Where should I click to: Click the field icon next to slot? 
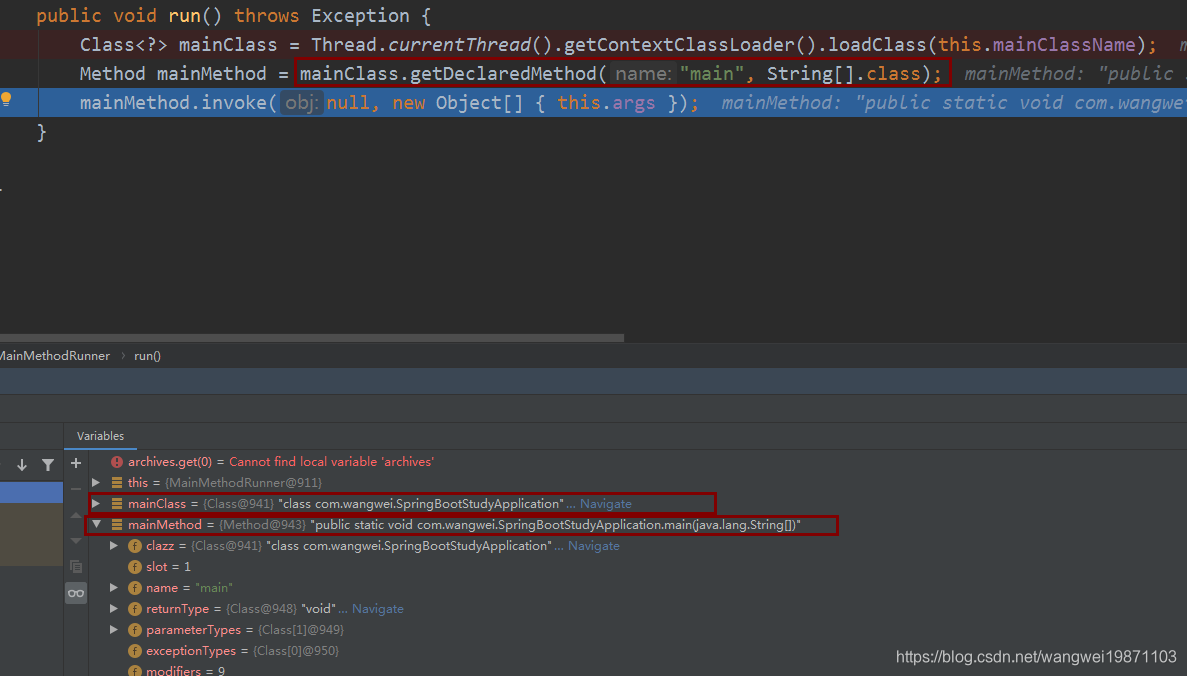(135, 567)
